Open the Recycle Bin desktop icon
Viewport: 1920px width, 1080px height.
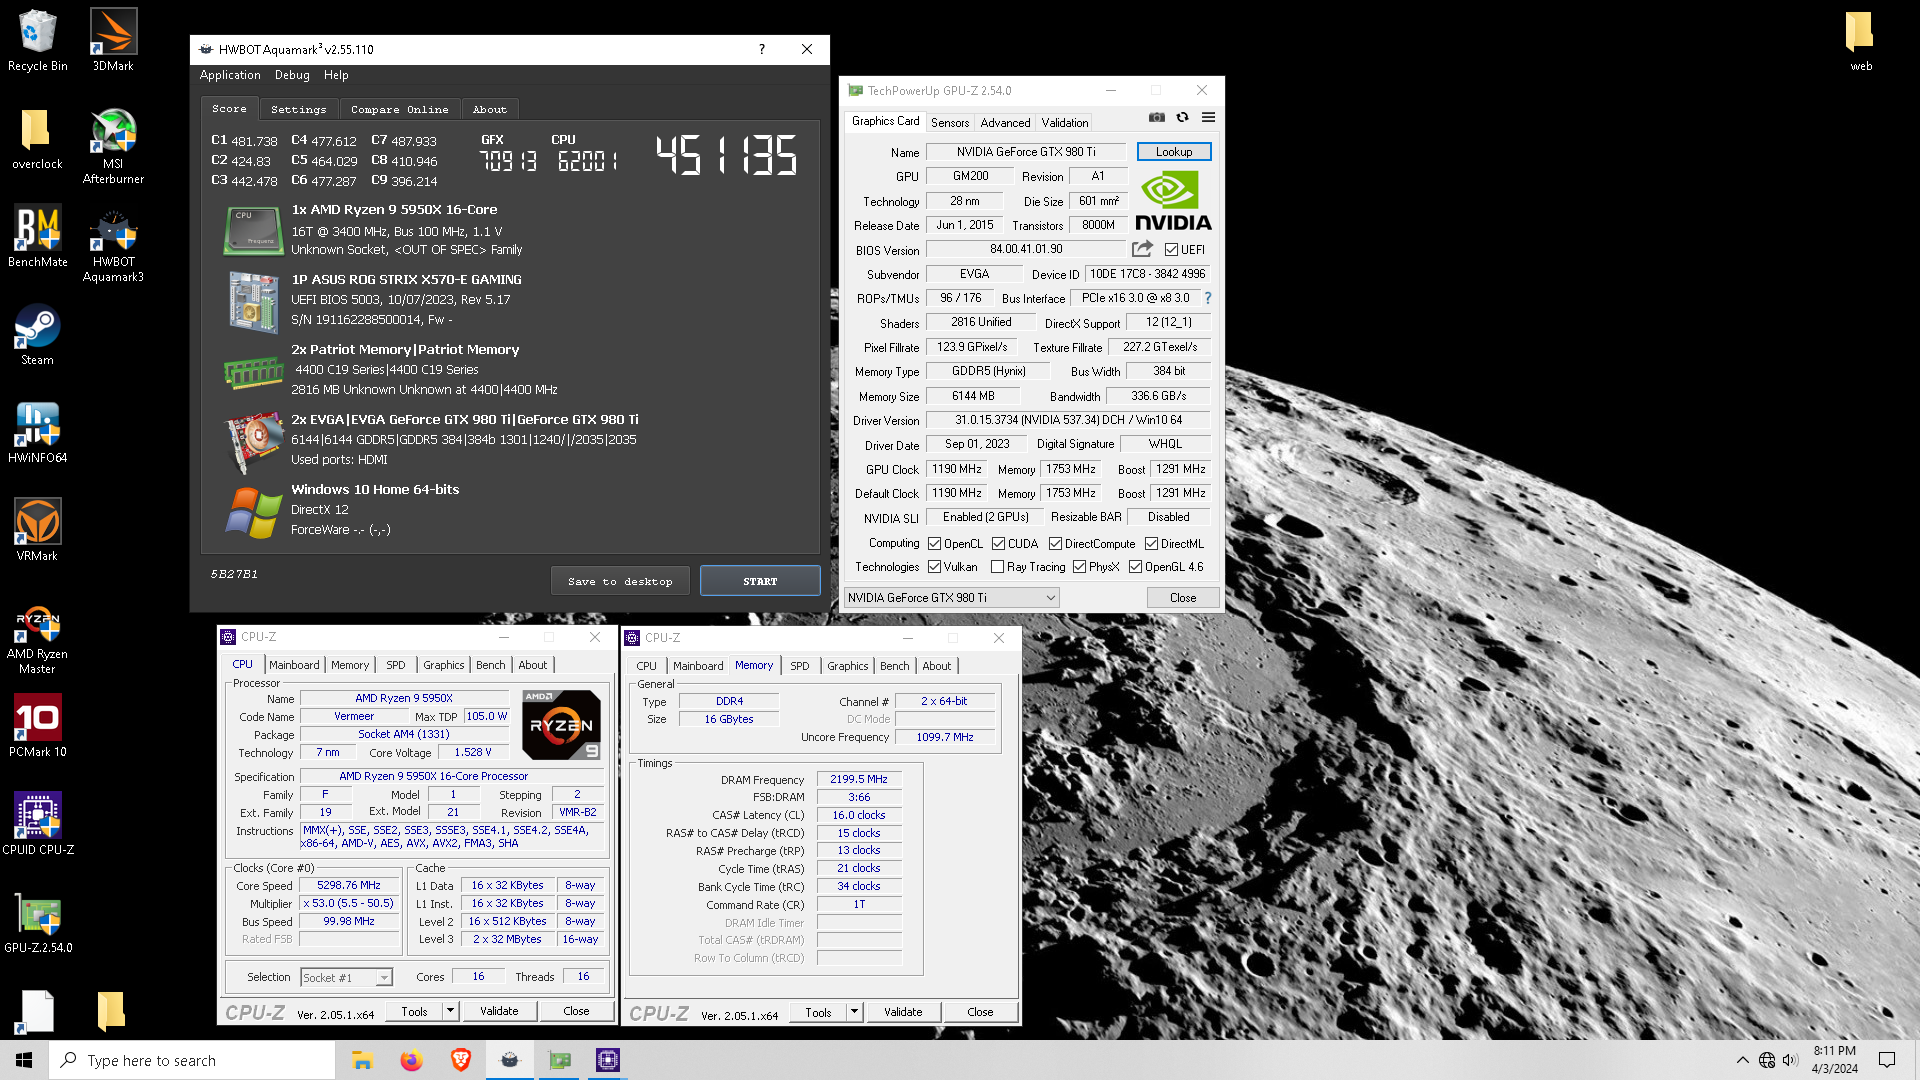click(x=38, y=40)
